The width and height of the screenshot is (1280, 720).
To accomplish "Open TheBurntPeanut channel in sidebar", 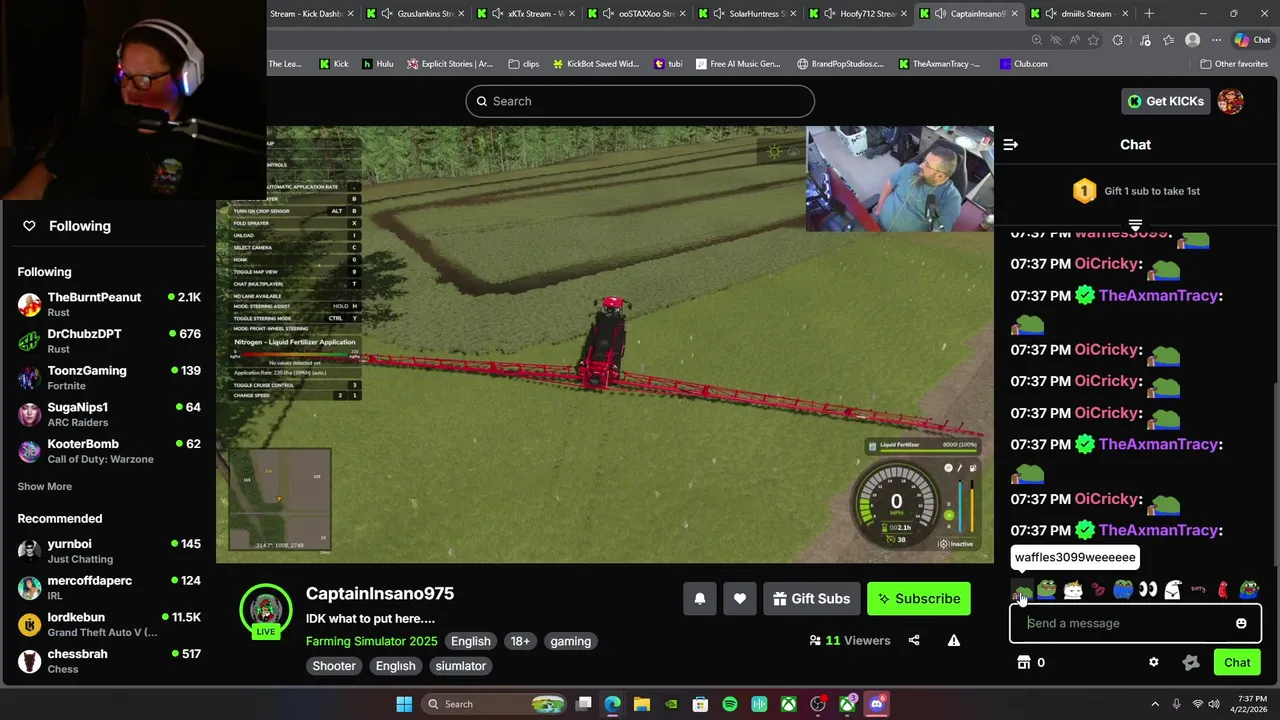I will 109,304.
